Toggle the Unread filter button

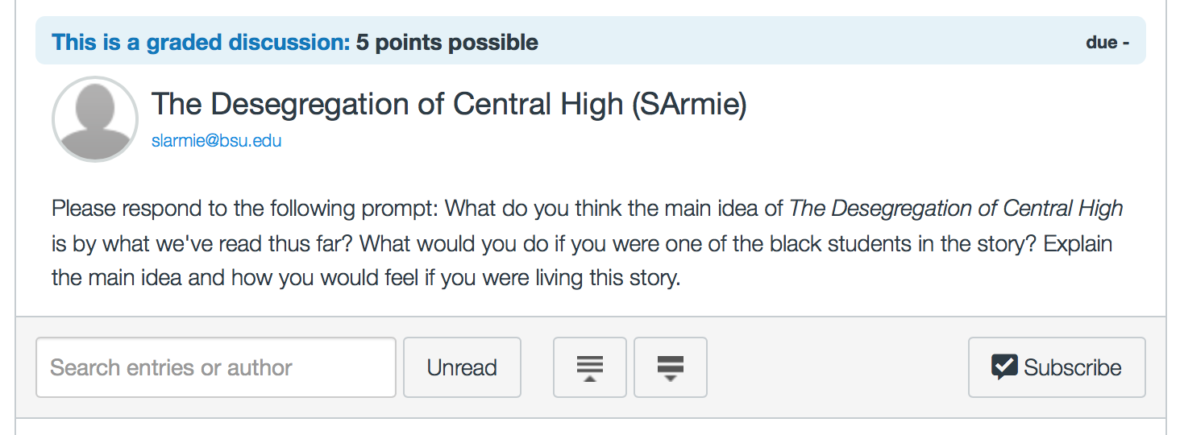[461, 368]
